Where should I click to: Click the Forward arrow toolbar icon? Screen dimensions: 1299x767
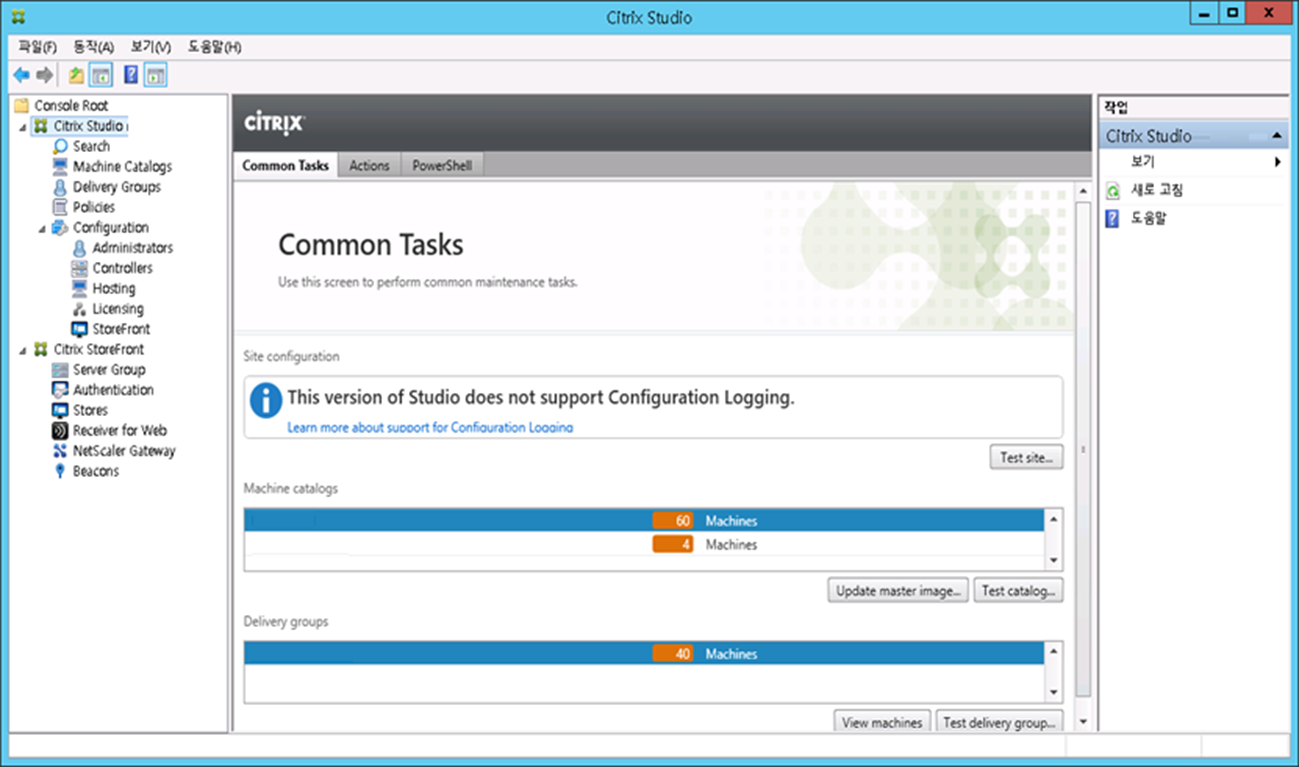click(44, 75)
